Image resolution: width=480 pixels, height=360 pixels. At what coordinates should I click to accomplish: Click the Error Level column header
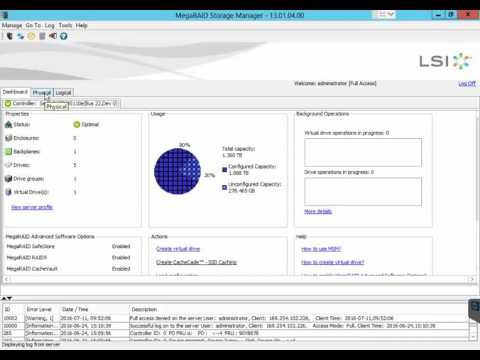click(x=42, y=309)
